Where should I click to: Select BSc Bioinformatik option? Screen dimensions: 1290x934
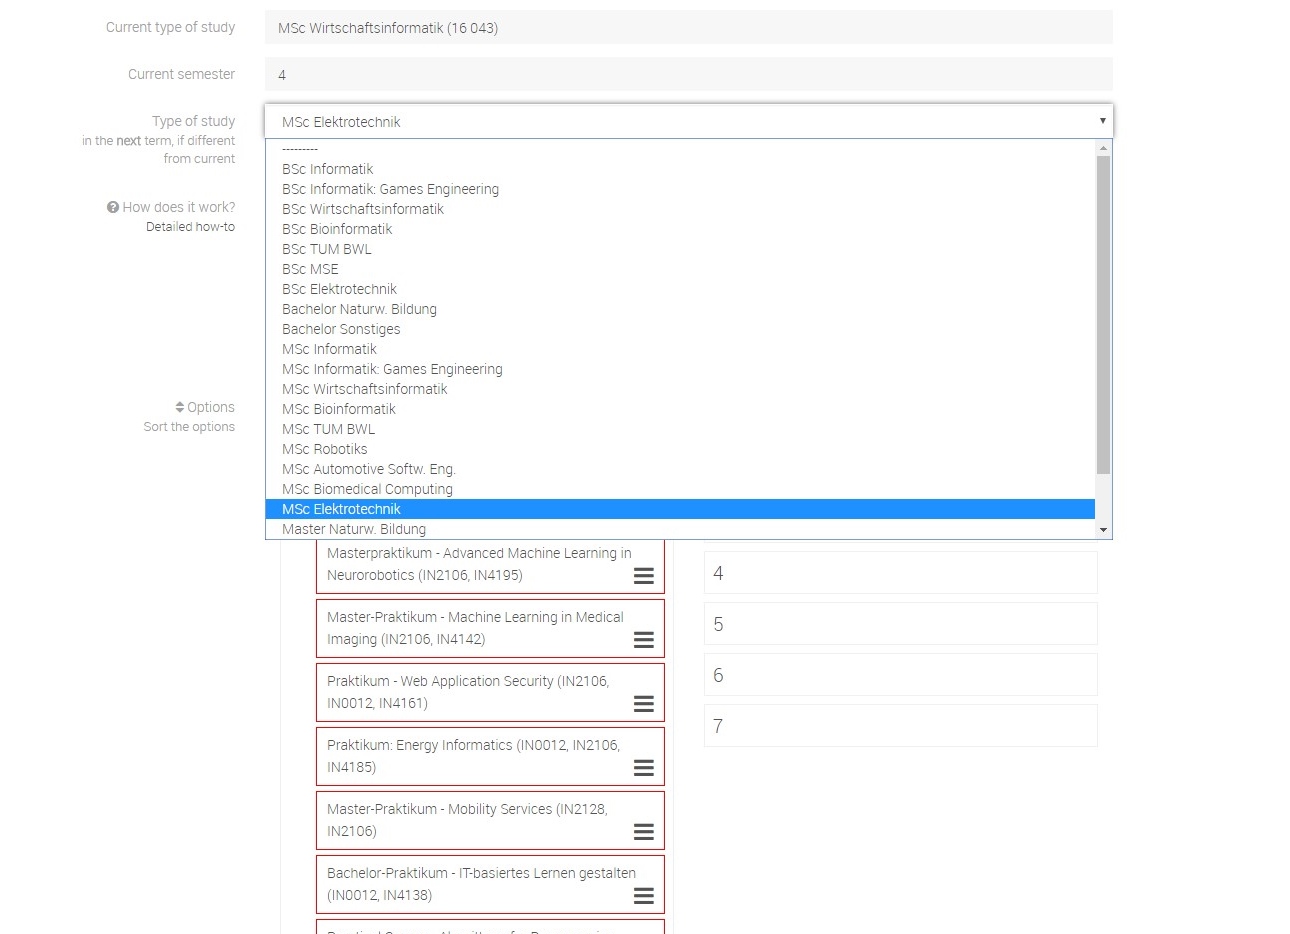[680, 229]
